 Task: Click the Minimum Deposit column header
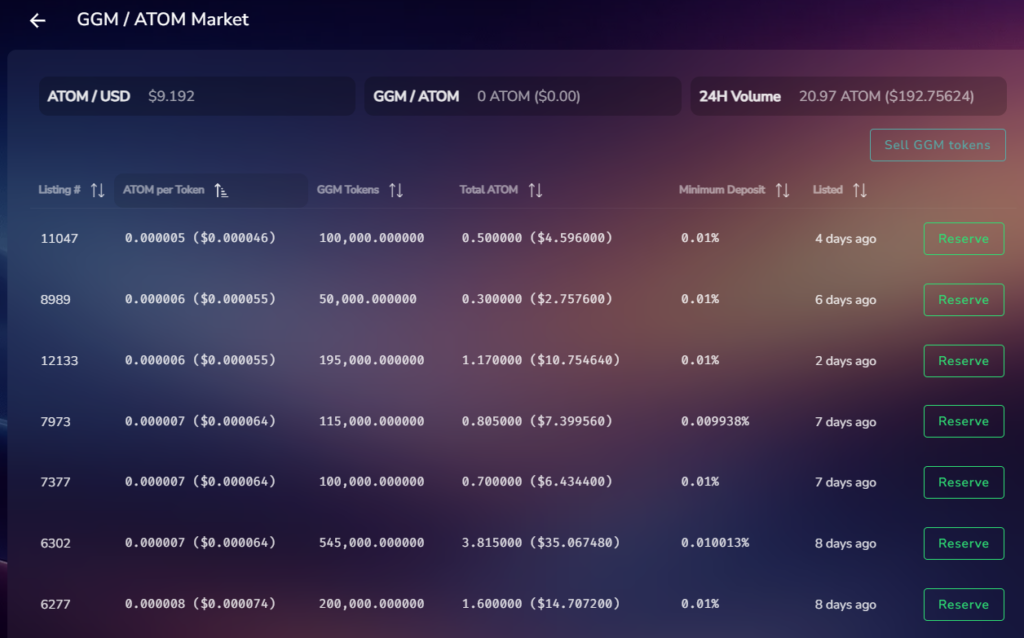coord(722,190)
